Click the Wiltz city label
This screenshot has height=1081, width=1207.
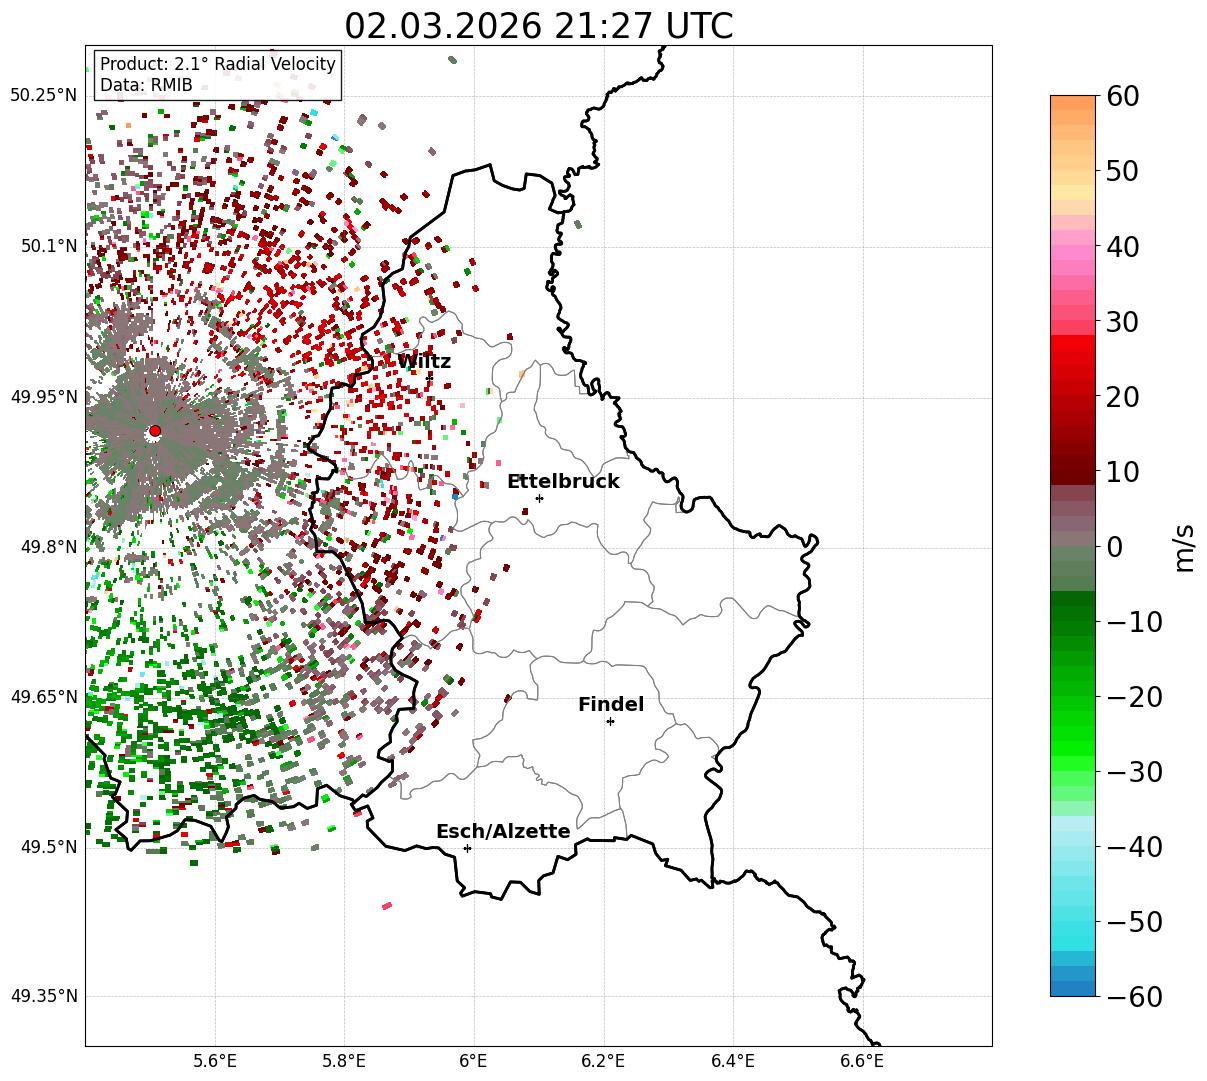(424, 362)
